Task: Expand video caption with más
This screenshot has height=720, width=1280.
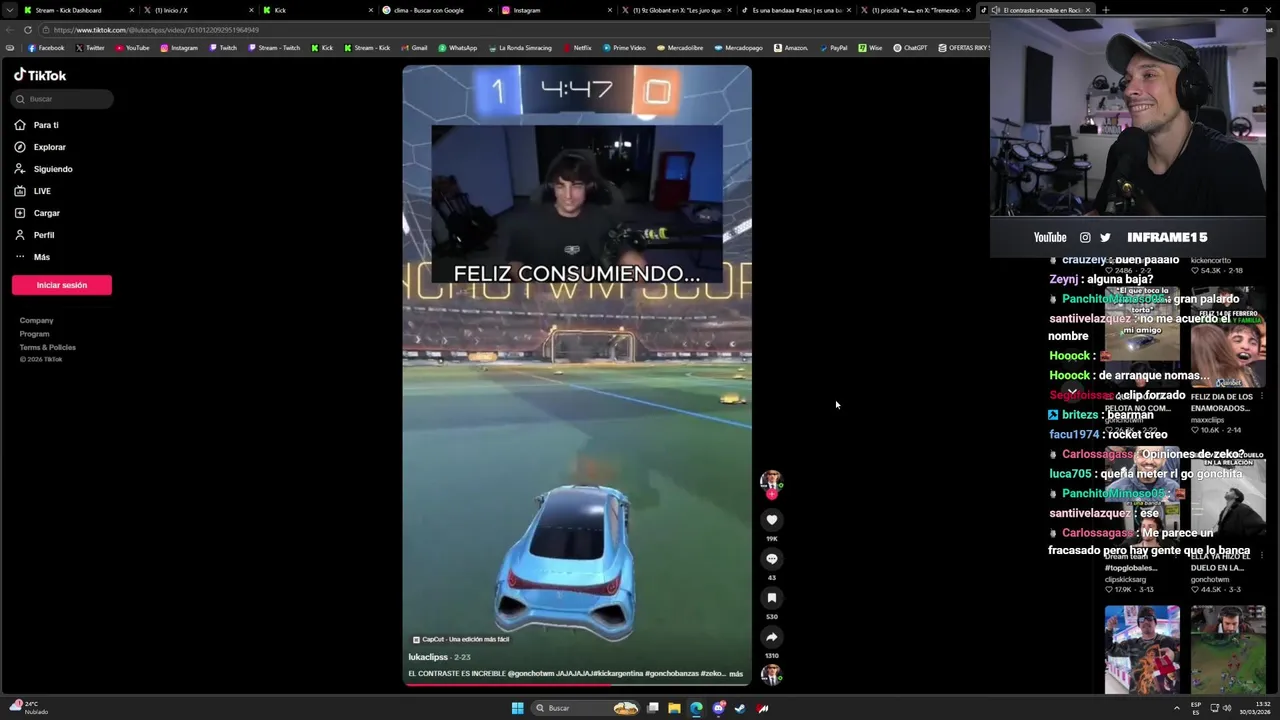Action: 736,674
